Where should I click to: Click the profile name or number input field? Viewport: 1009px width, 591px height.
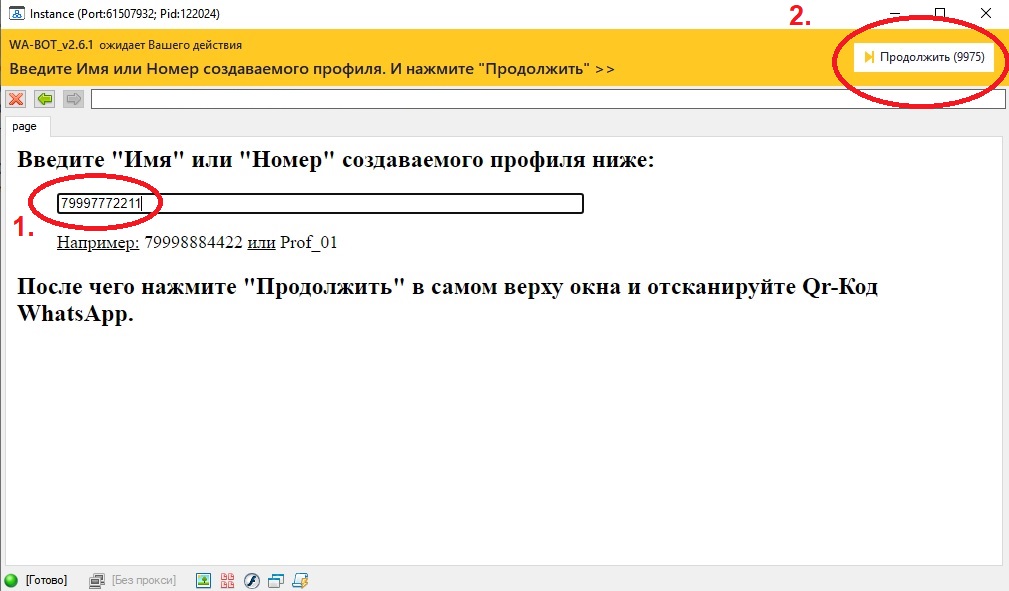click(320, 203)
